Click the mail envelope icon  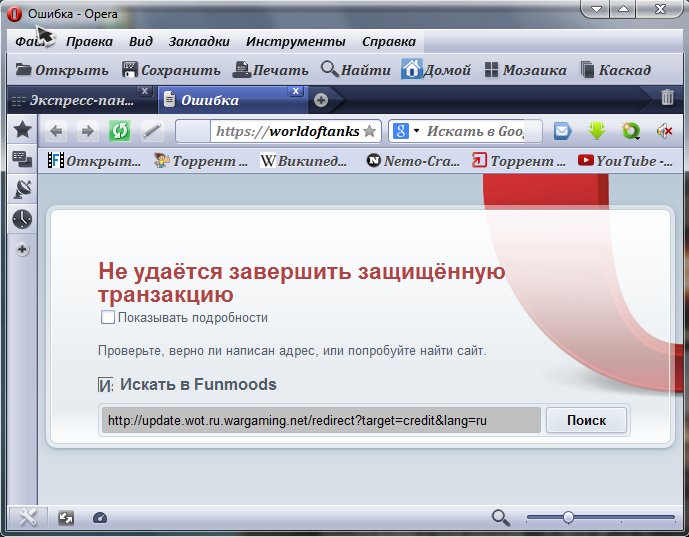(562, 131)
